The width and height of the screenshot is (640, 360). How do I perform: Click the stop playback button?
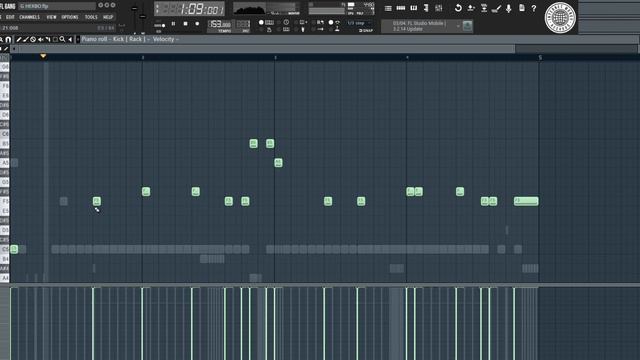click(185, 24)
